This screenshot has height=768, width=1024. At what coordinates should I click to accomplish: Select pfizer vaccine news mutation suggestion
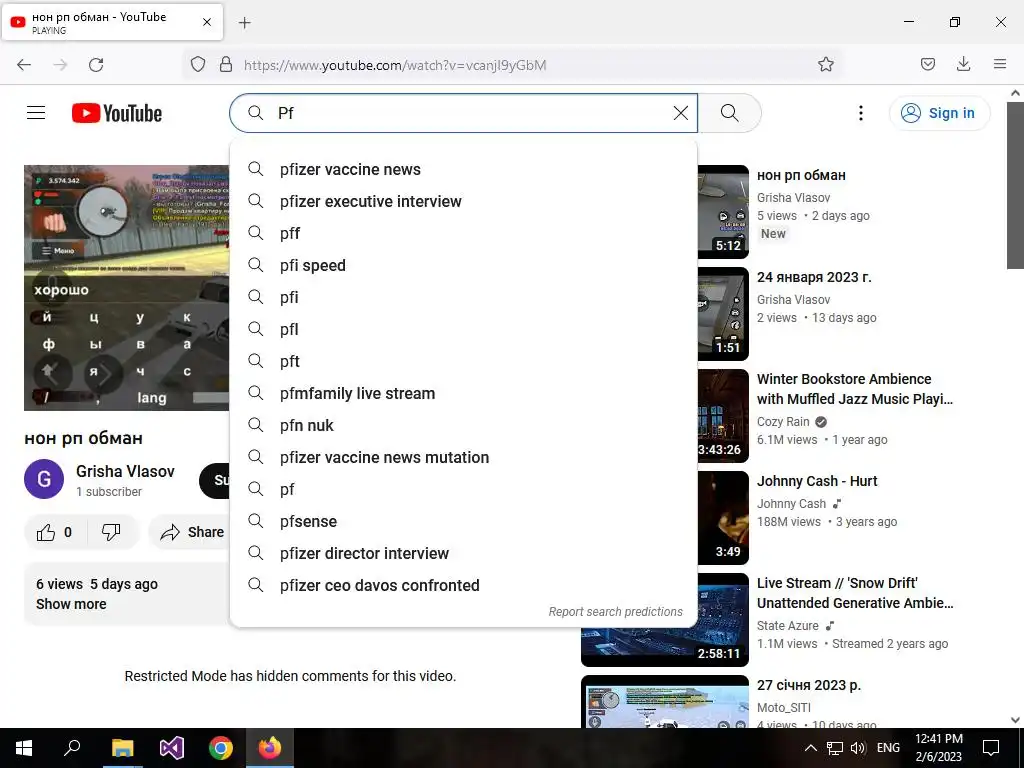coord(464,457)
